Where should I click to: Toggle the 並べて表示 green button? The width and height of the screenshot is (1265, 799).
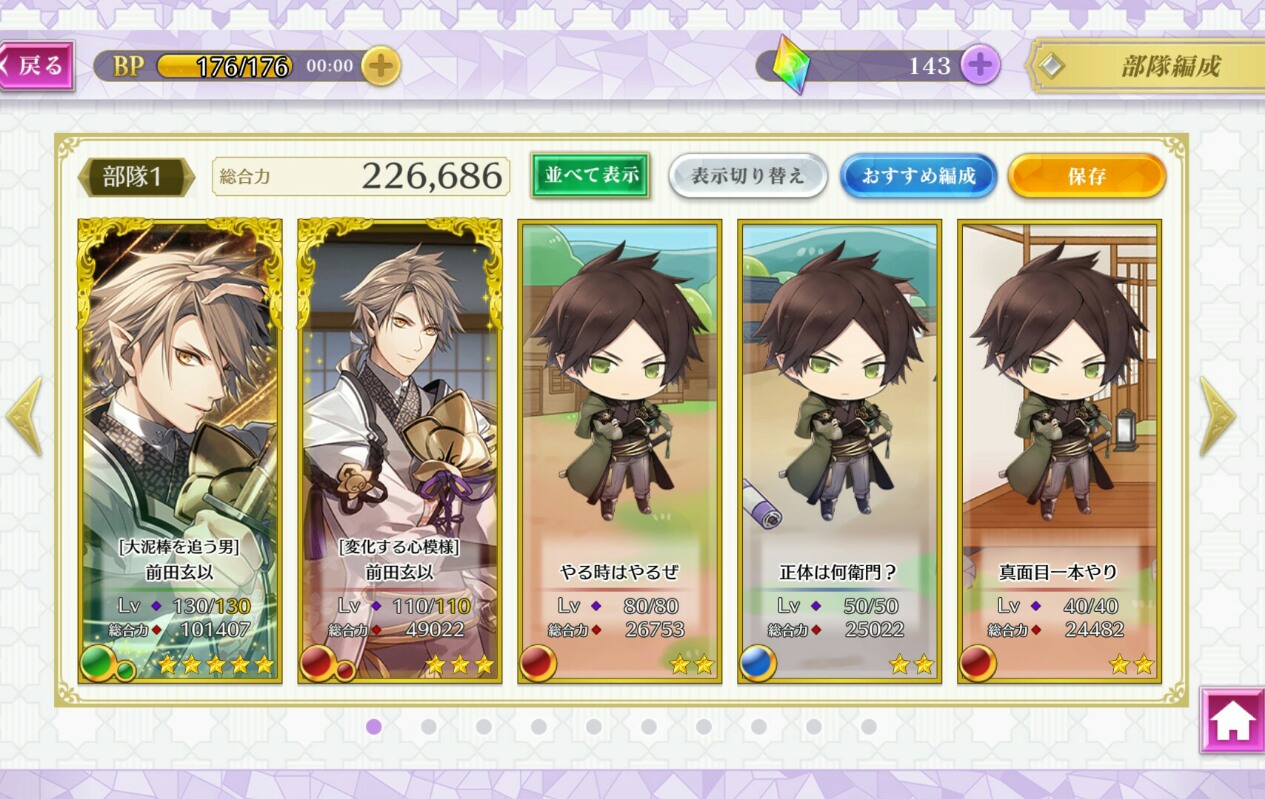591,175
